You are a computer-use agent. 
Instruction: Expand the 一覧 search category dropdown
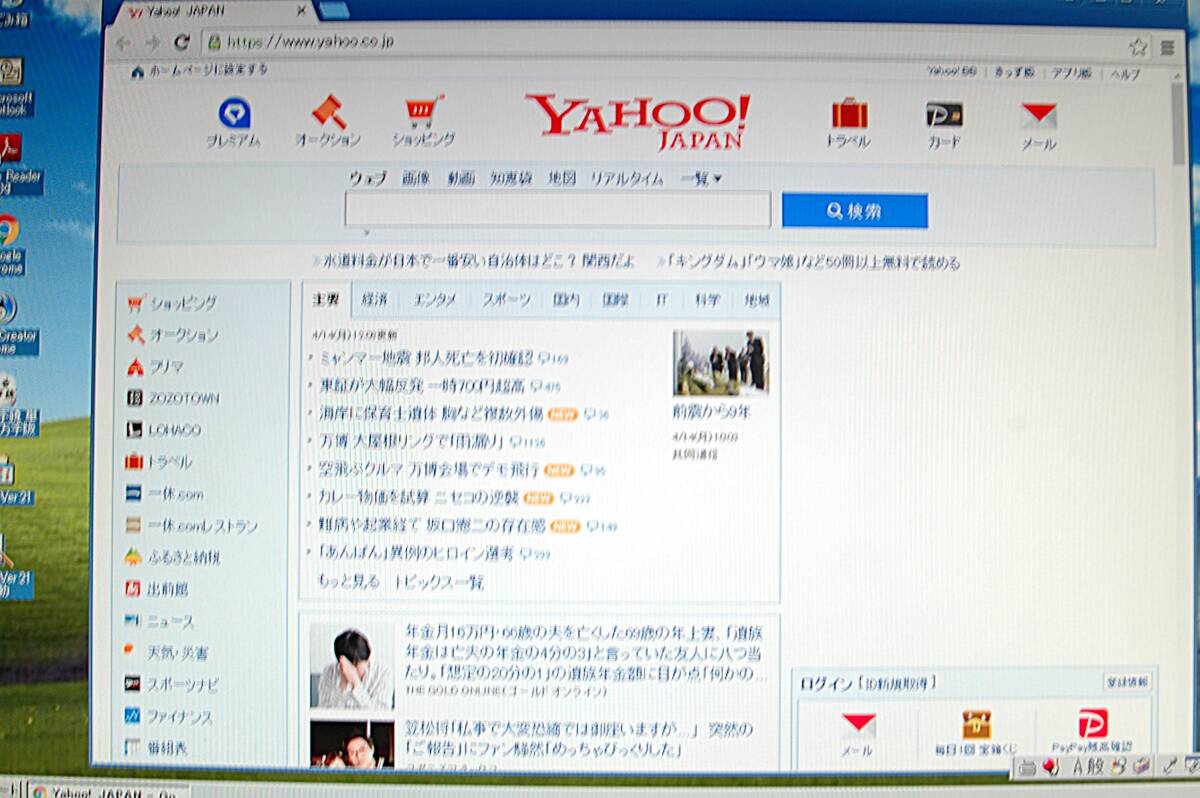click(701, 179)
